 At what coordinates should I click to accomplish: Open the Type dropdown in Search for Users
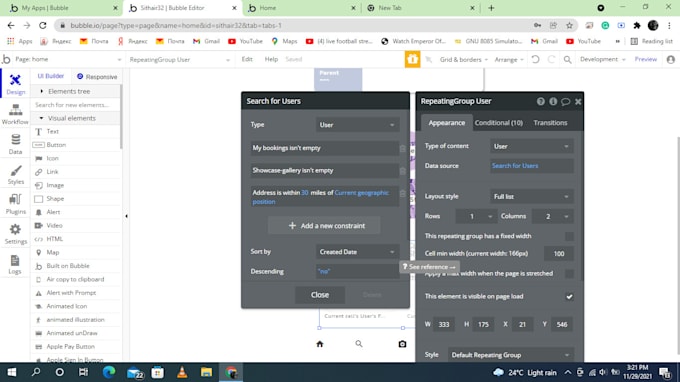[x=357, y=125]
